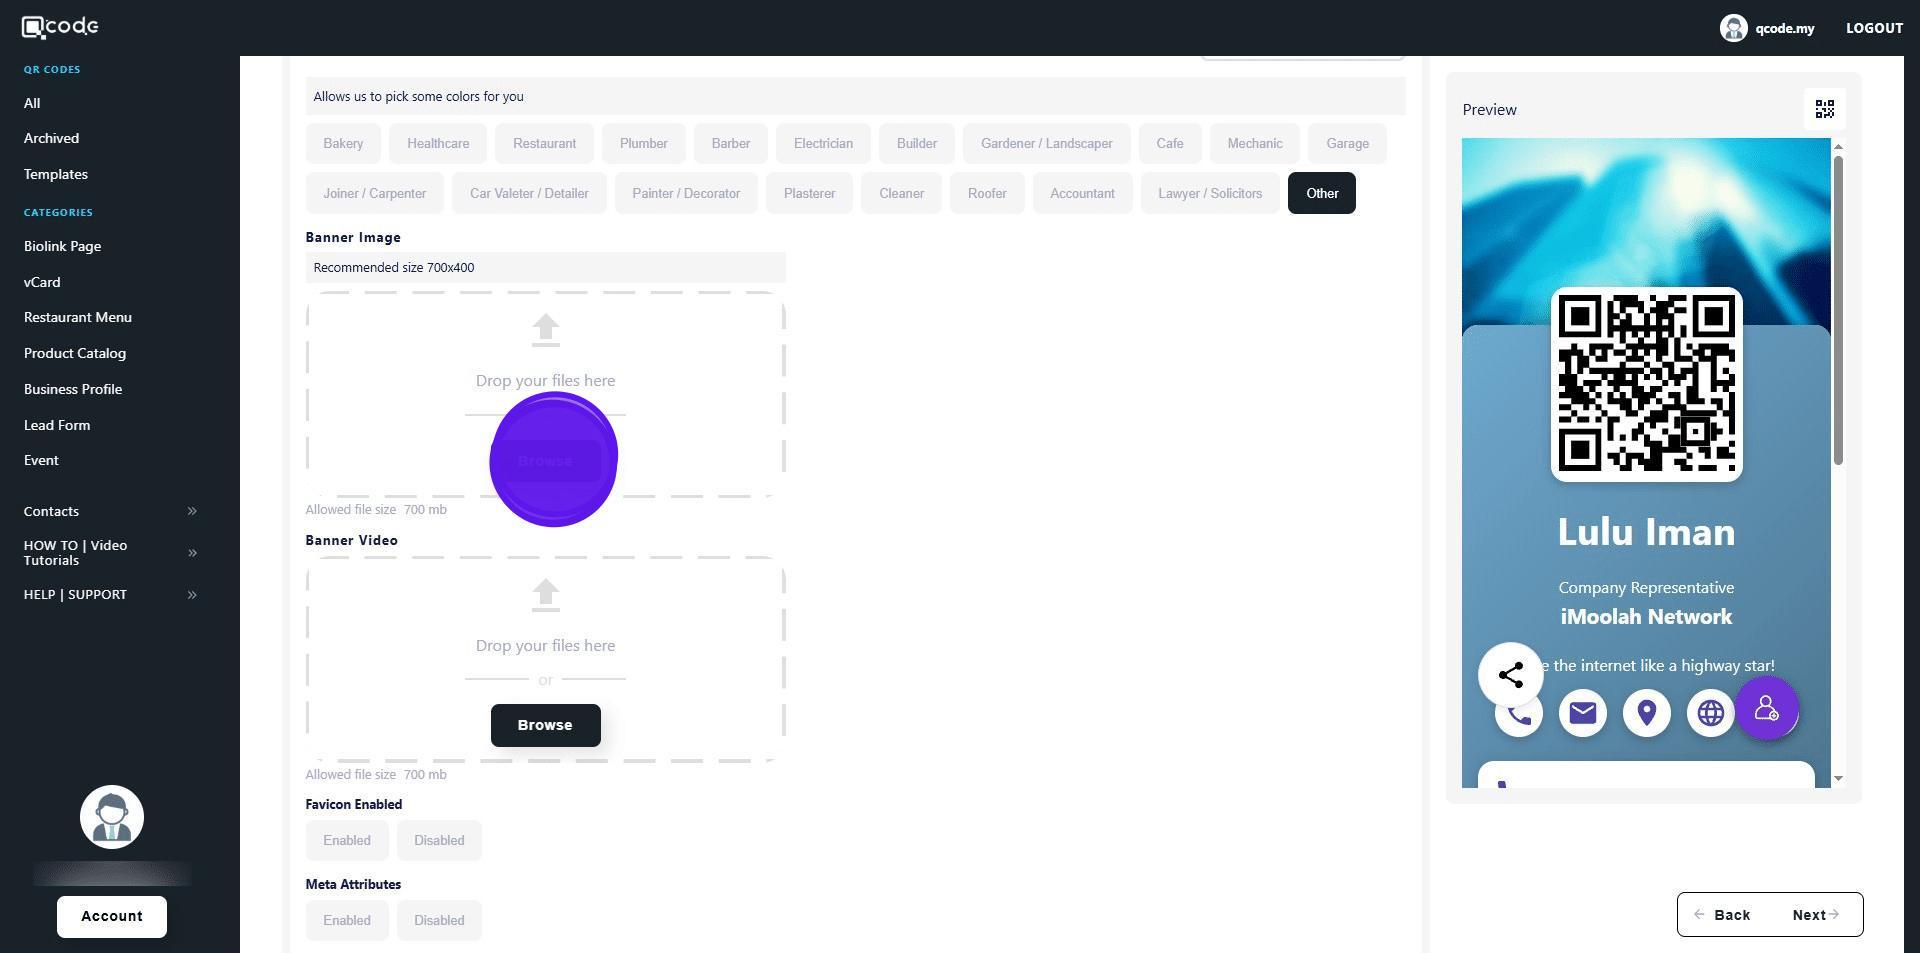1920x953 pixels.
Task: Click the email envelope icon in preview
Action: coord(1582,713)
